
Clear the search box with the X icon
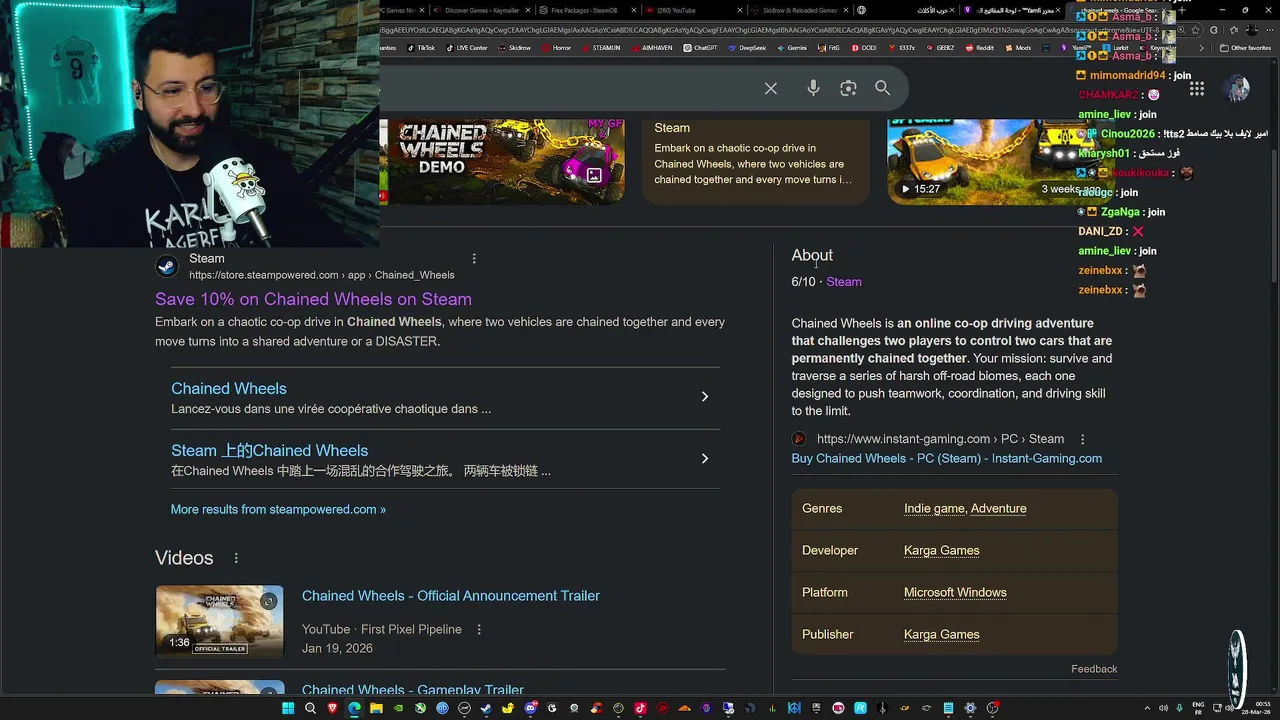tap(771, 88)
